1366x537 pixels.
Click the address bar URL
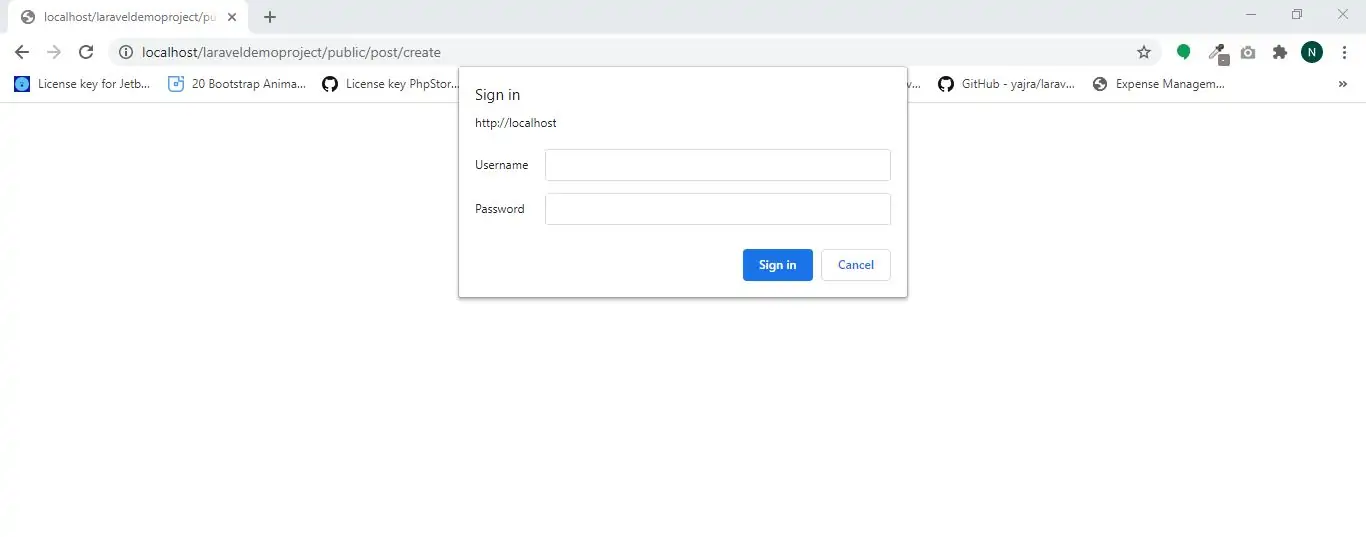tap(291, 52)
